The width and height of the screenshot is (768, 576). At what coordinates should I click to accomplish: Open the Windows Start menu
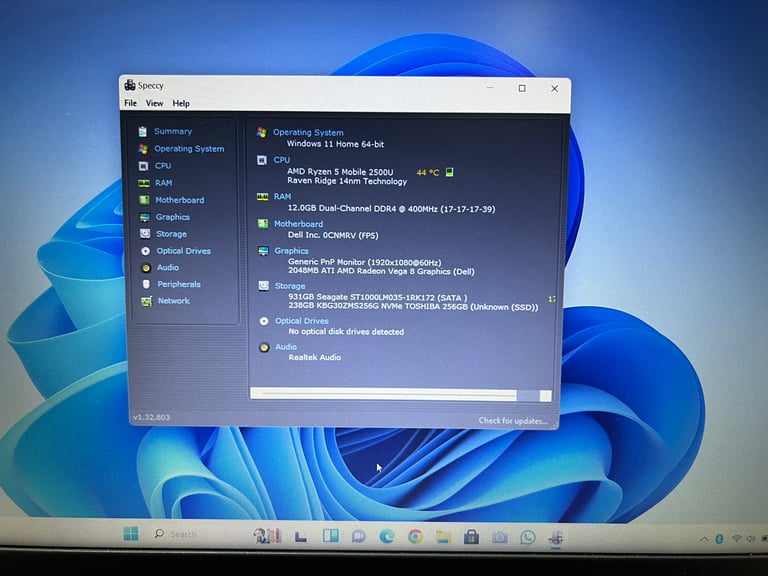[x=131, y=534]
